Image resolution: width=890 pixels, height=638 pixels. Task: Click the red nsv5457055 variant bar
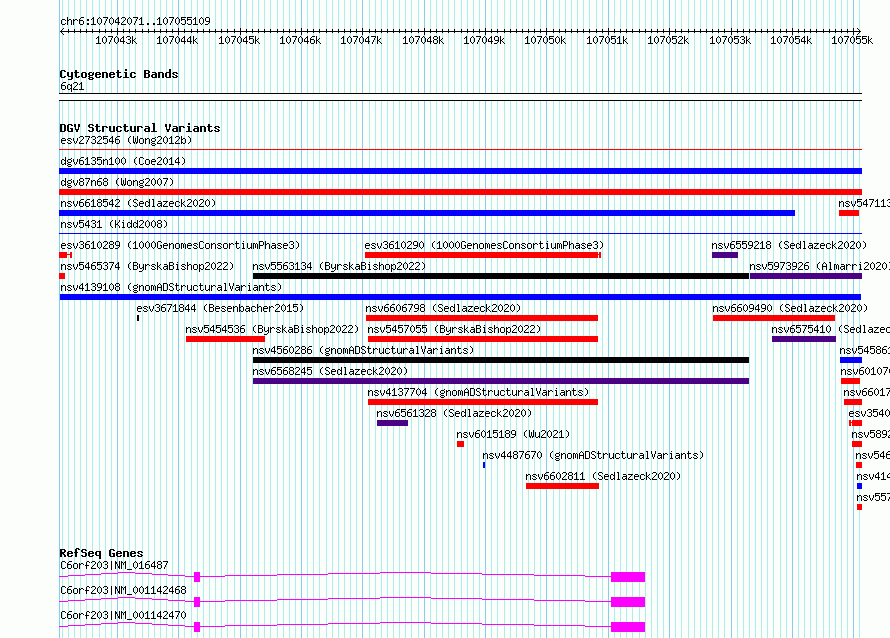483,339
